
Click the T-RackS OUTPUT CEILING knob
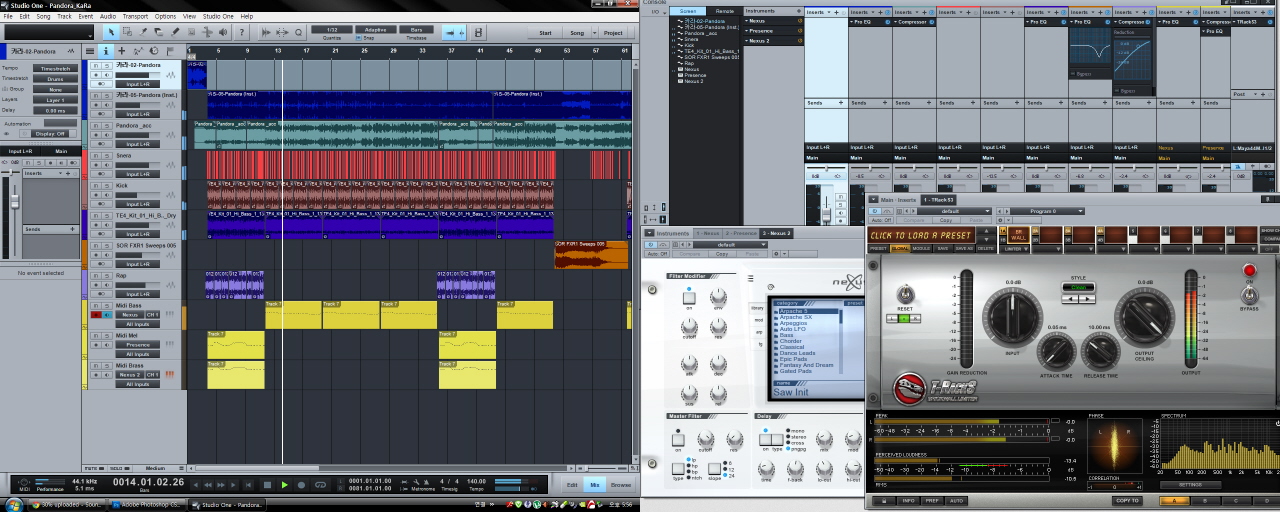1145,317
